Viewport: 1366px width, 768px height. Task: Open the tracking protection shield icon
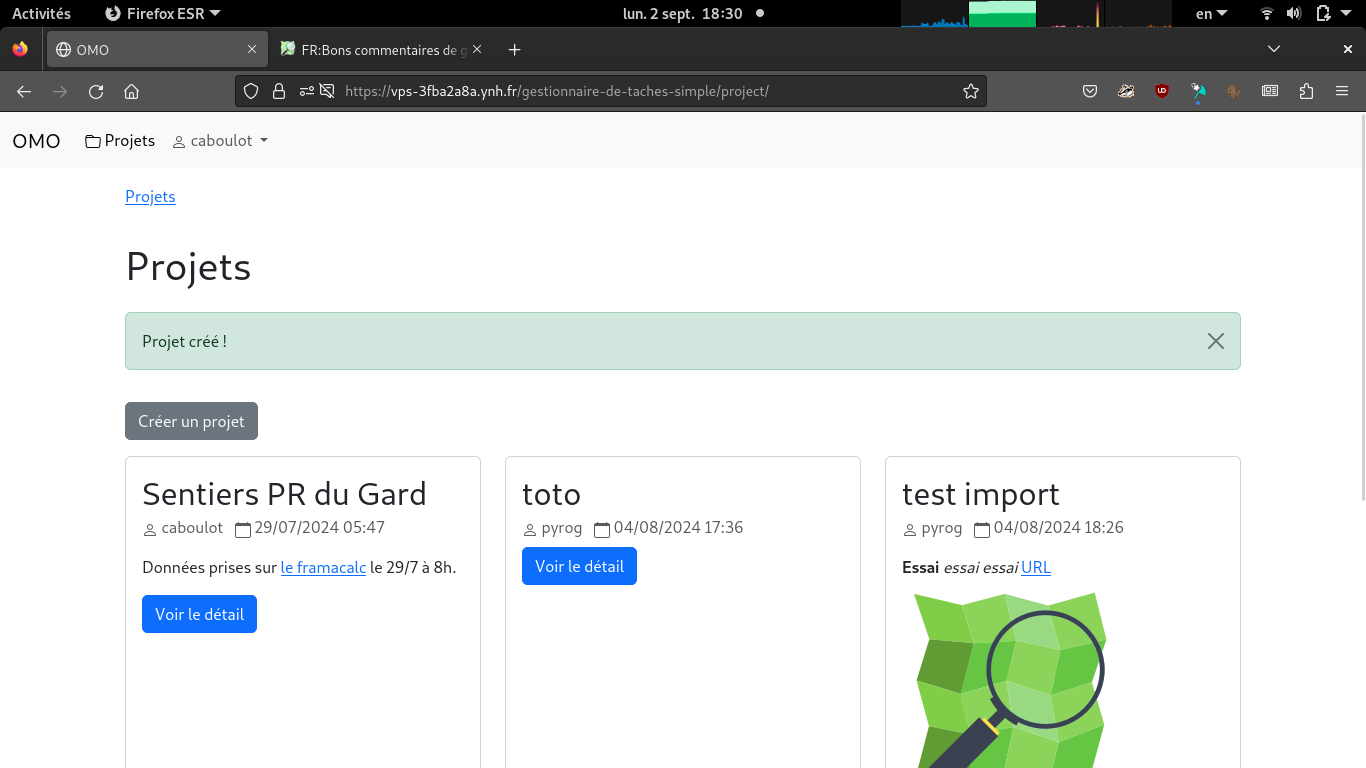[x=251, y=91]
